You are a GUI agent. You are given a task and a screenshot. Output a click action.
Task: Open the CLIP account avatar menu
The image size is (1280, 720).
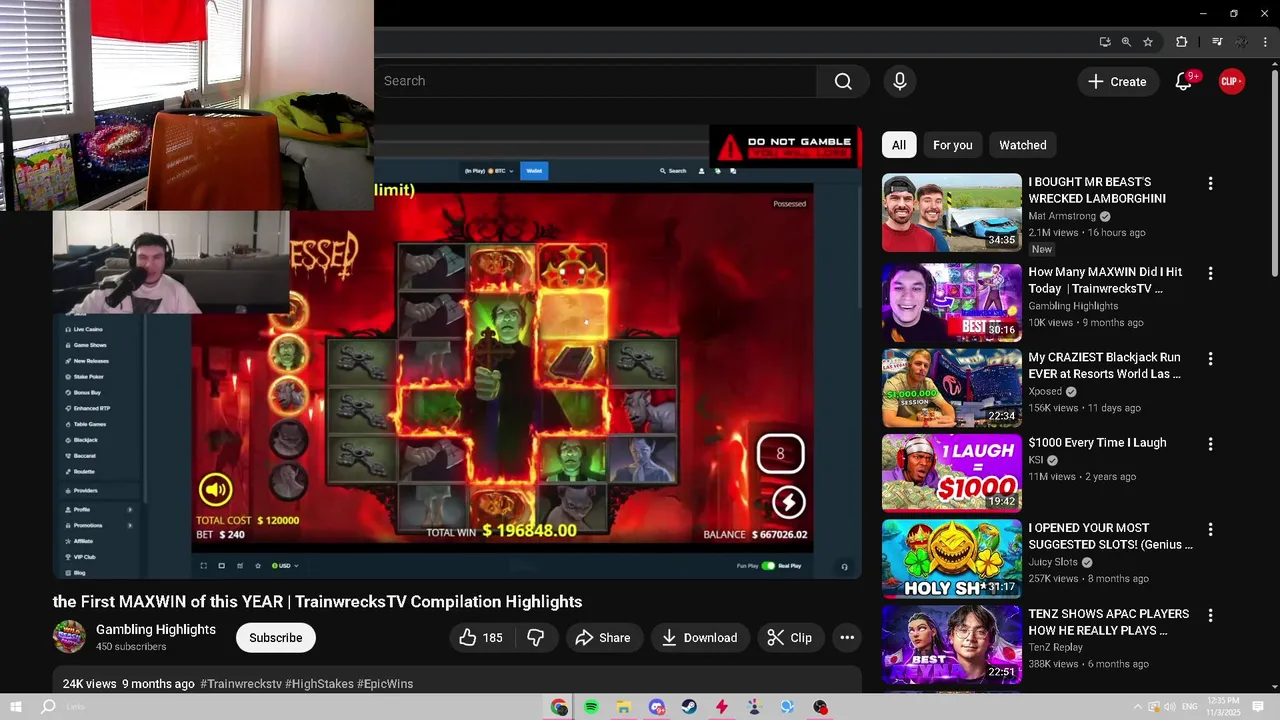coord(1231,81)
